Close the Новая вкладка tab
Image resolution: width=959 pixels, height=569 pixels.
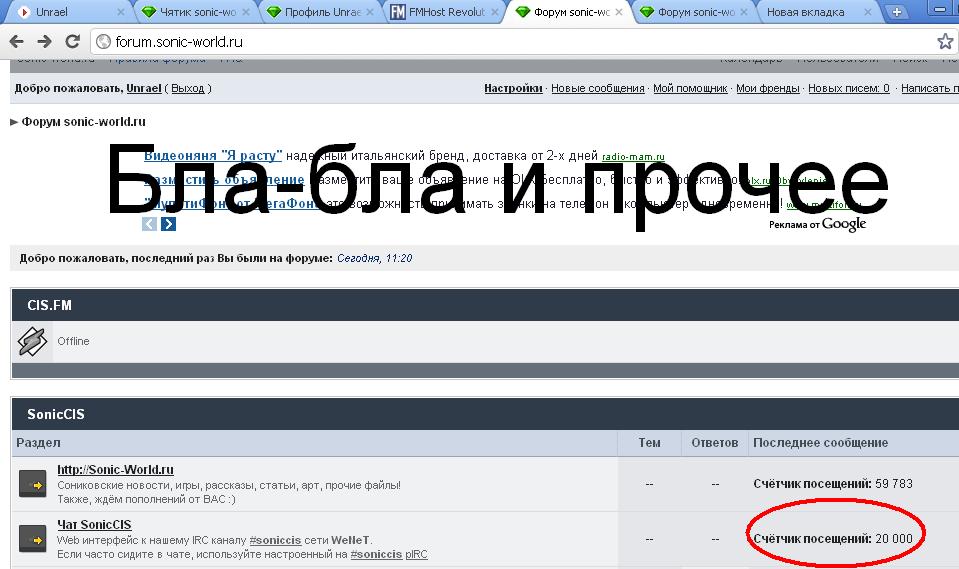[x=868, y=12]
